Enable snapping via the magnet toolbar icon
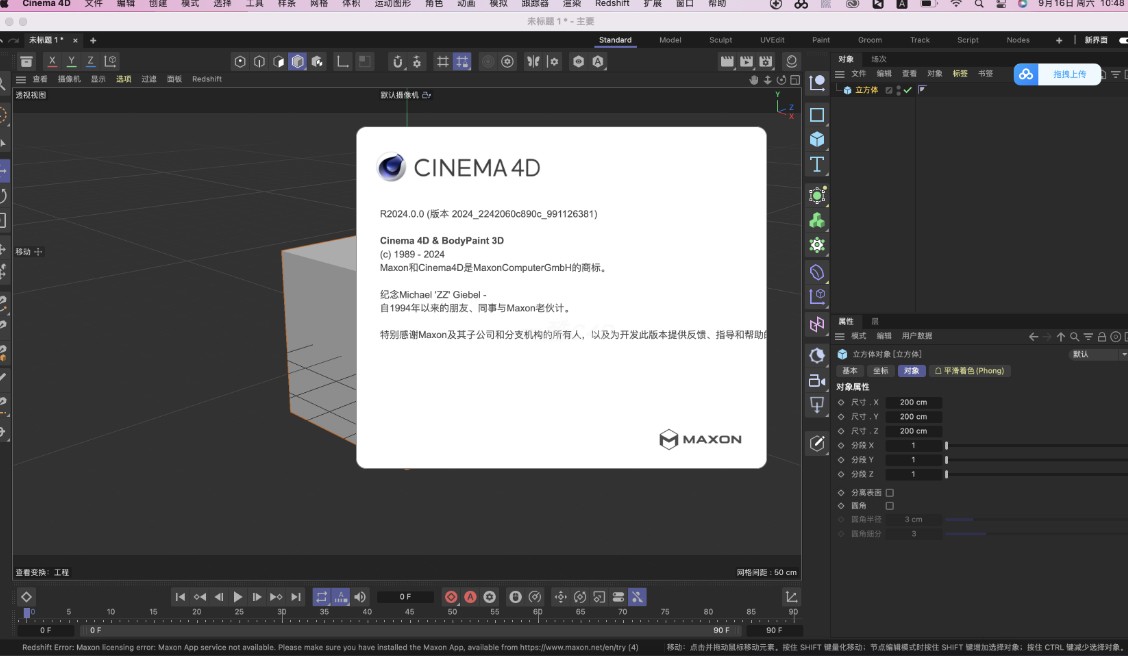 (x=397, y=61)
